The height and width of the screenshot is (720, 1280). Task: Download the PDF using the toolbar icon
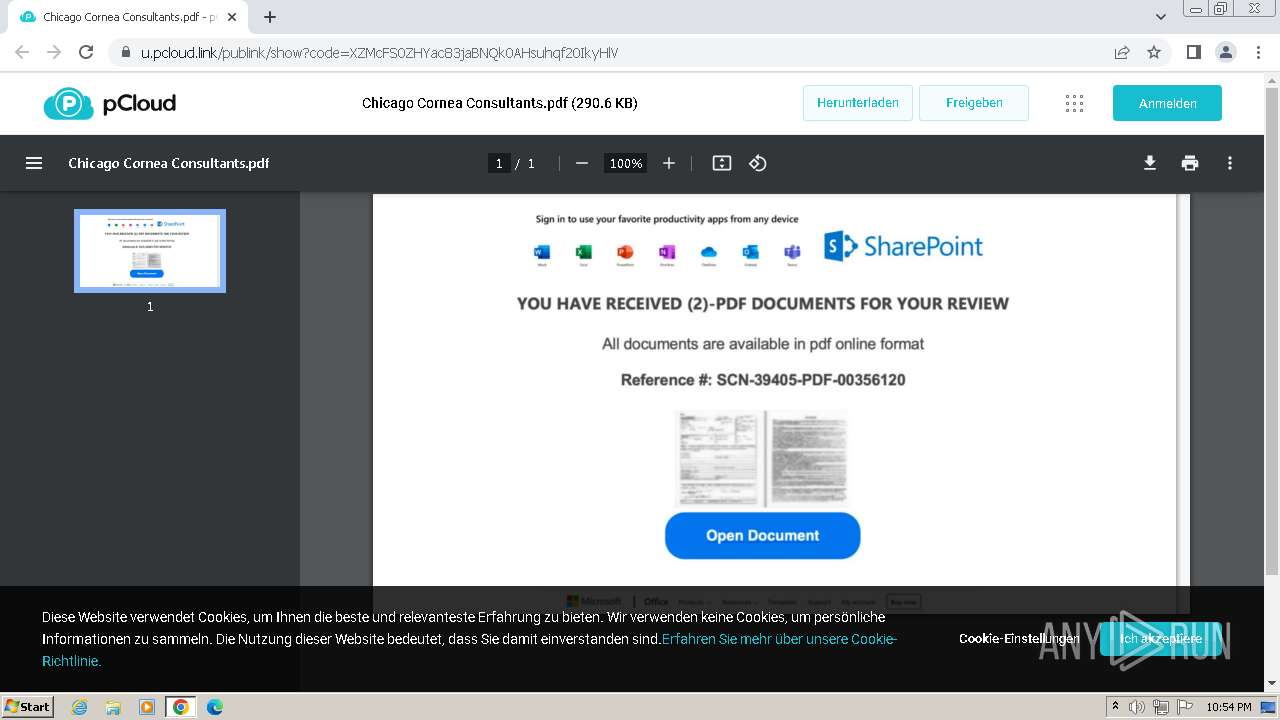click(x=1150, y=163)
